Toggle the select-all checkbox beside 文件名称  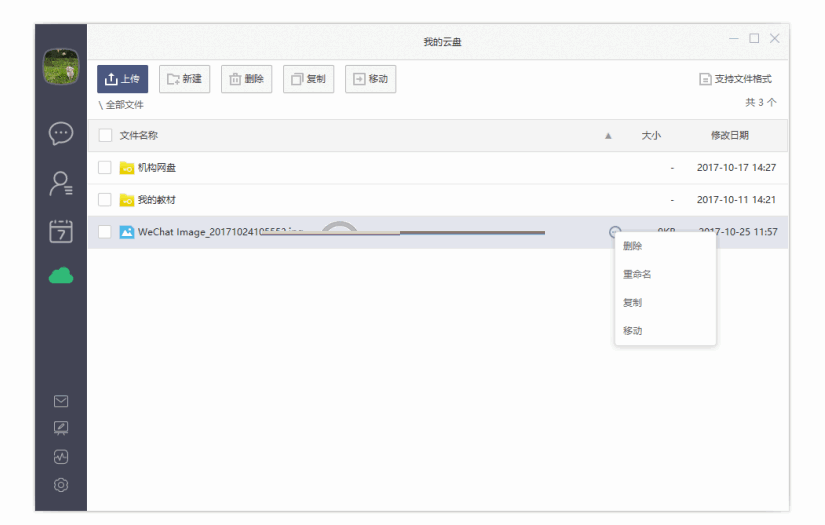point(105,135)
